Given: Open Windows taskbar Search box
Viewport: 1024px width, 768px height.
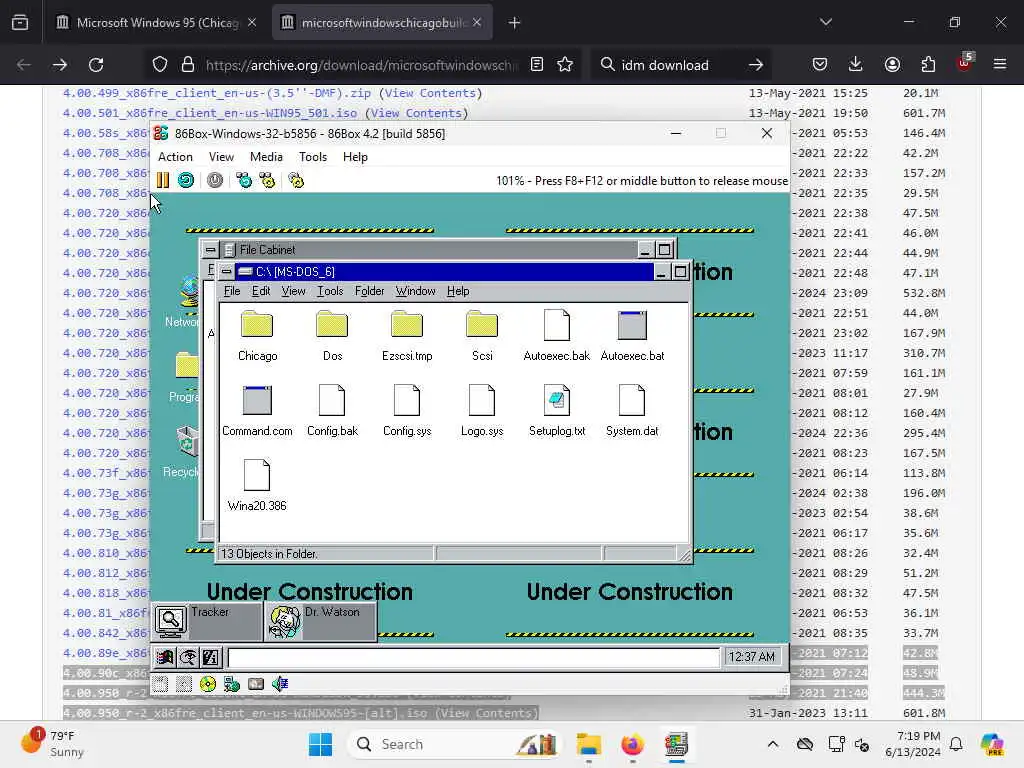Looking at the screenshot, I should click(455, 744).
